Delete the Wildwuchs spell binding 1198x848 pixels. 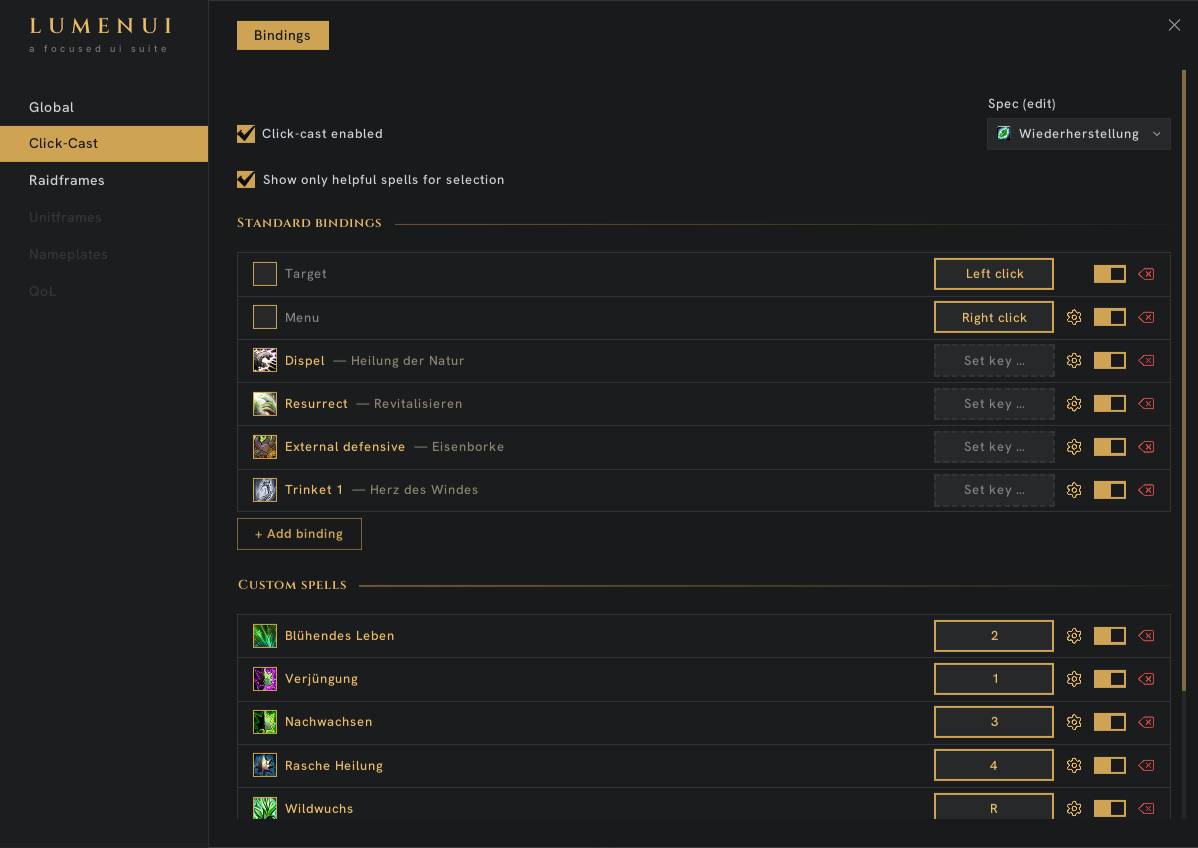coord(1146,808)
